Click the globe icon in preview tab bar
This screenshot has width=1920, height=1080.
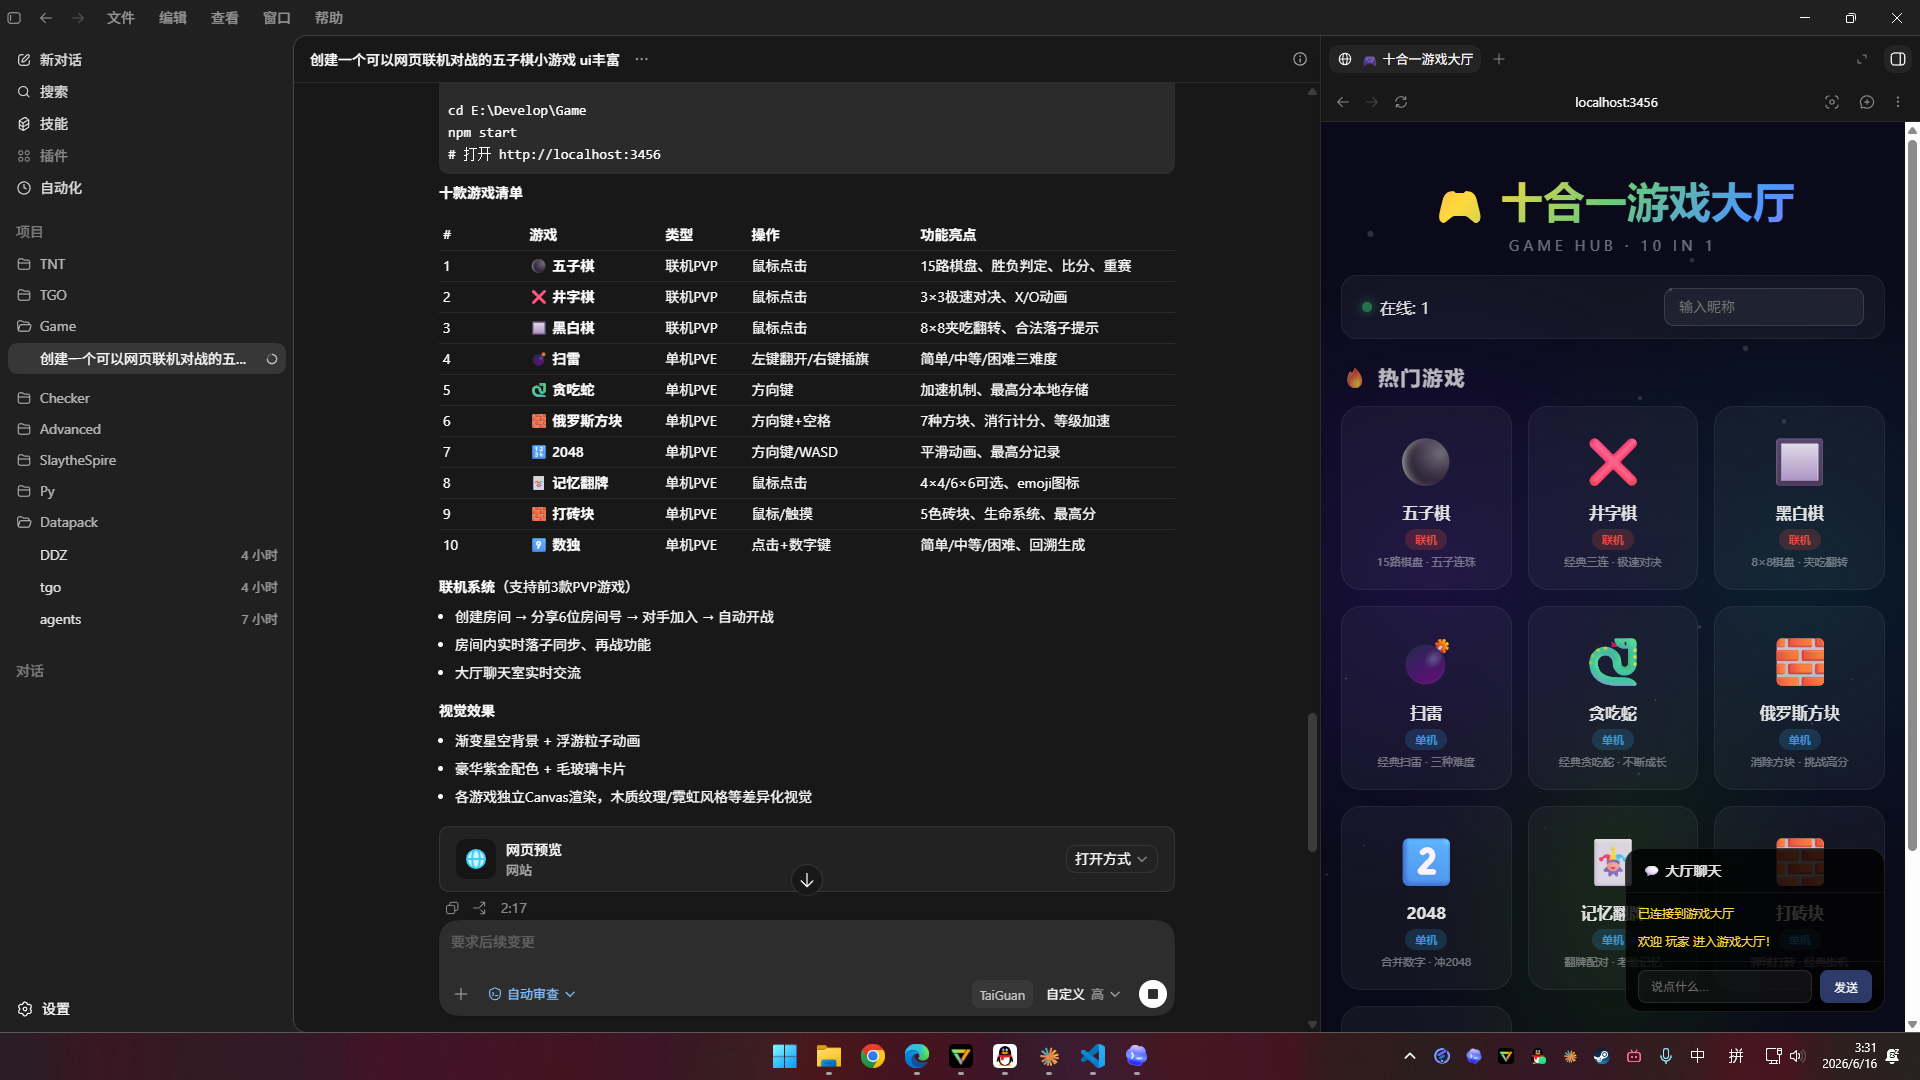click(1345, 60)
